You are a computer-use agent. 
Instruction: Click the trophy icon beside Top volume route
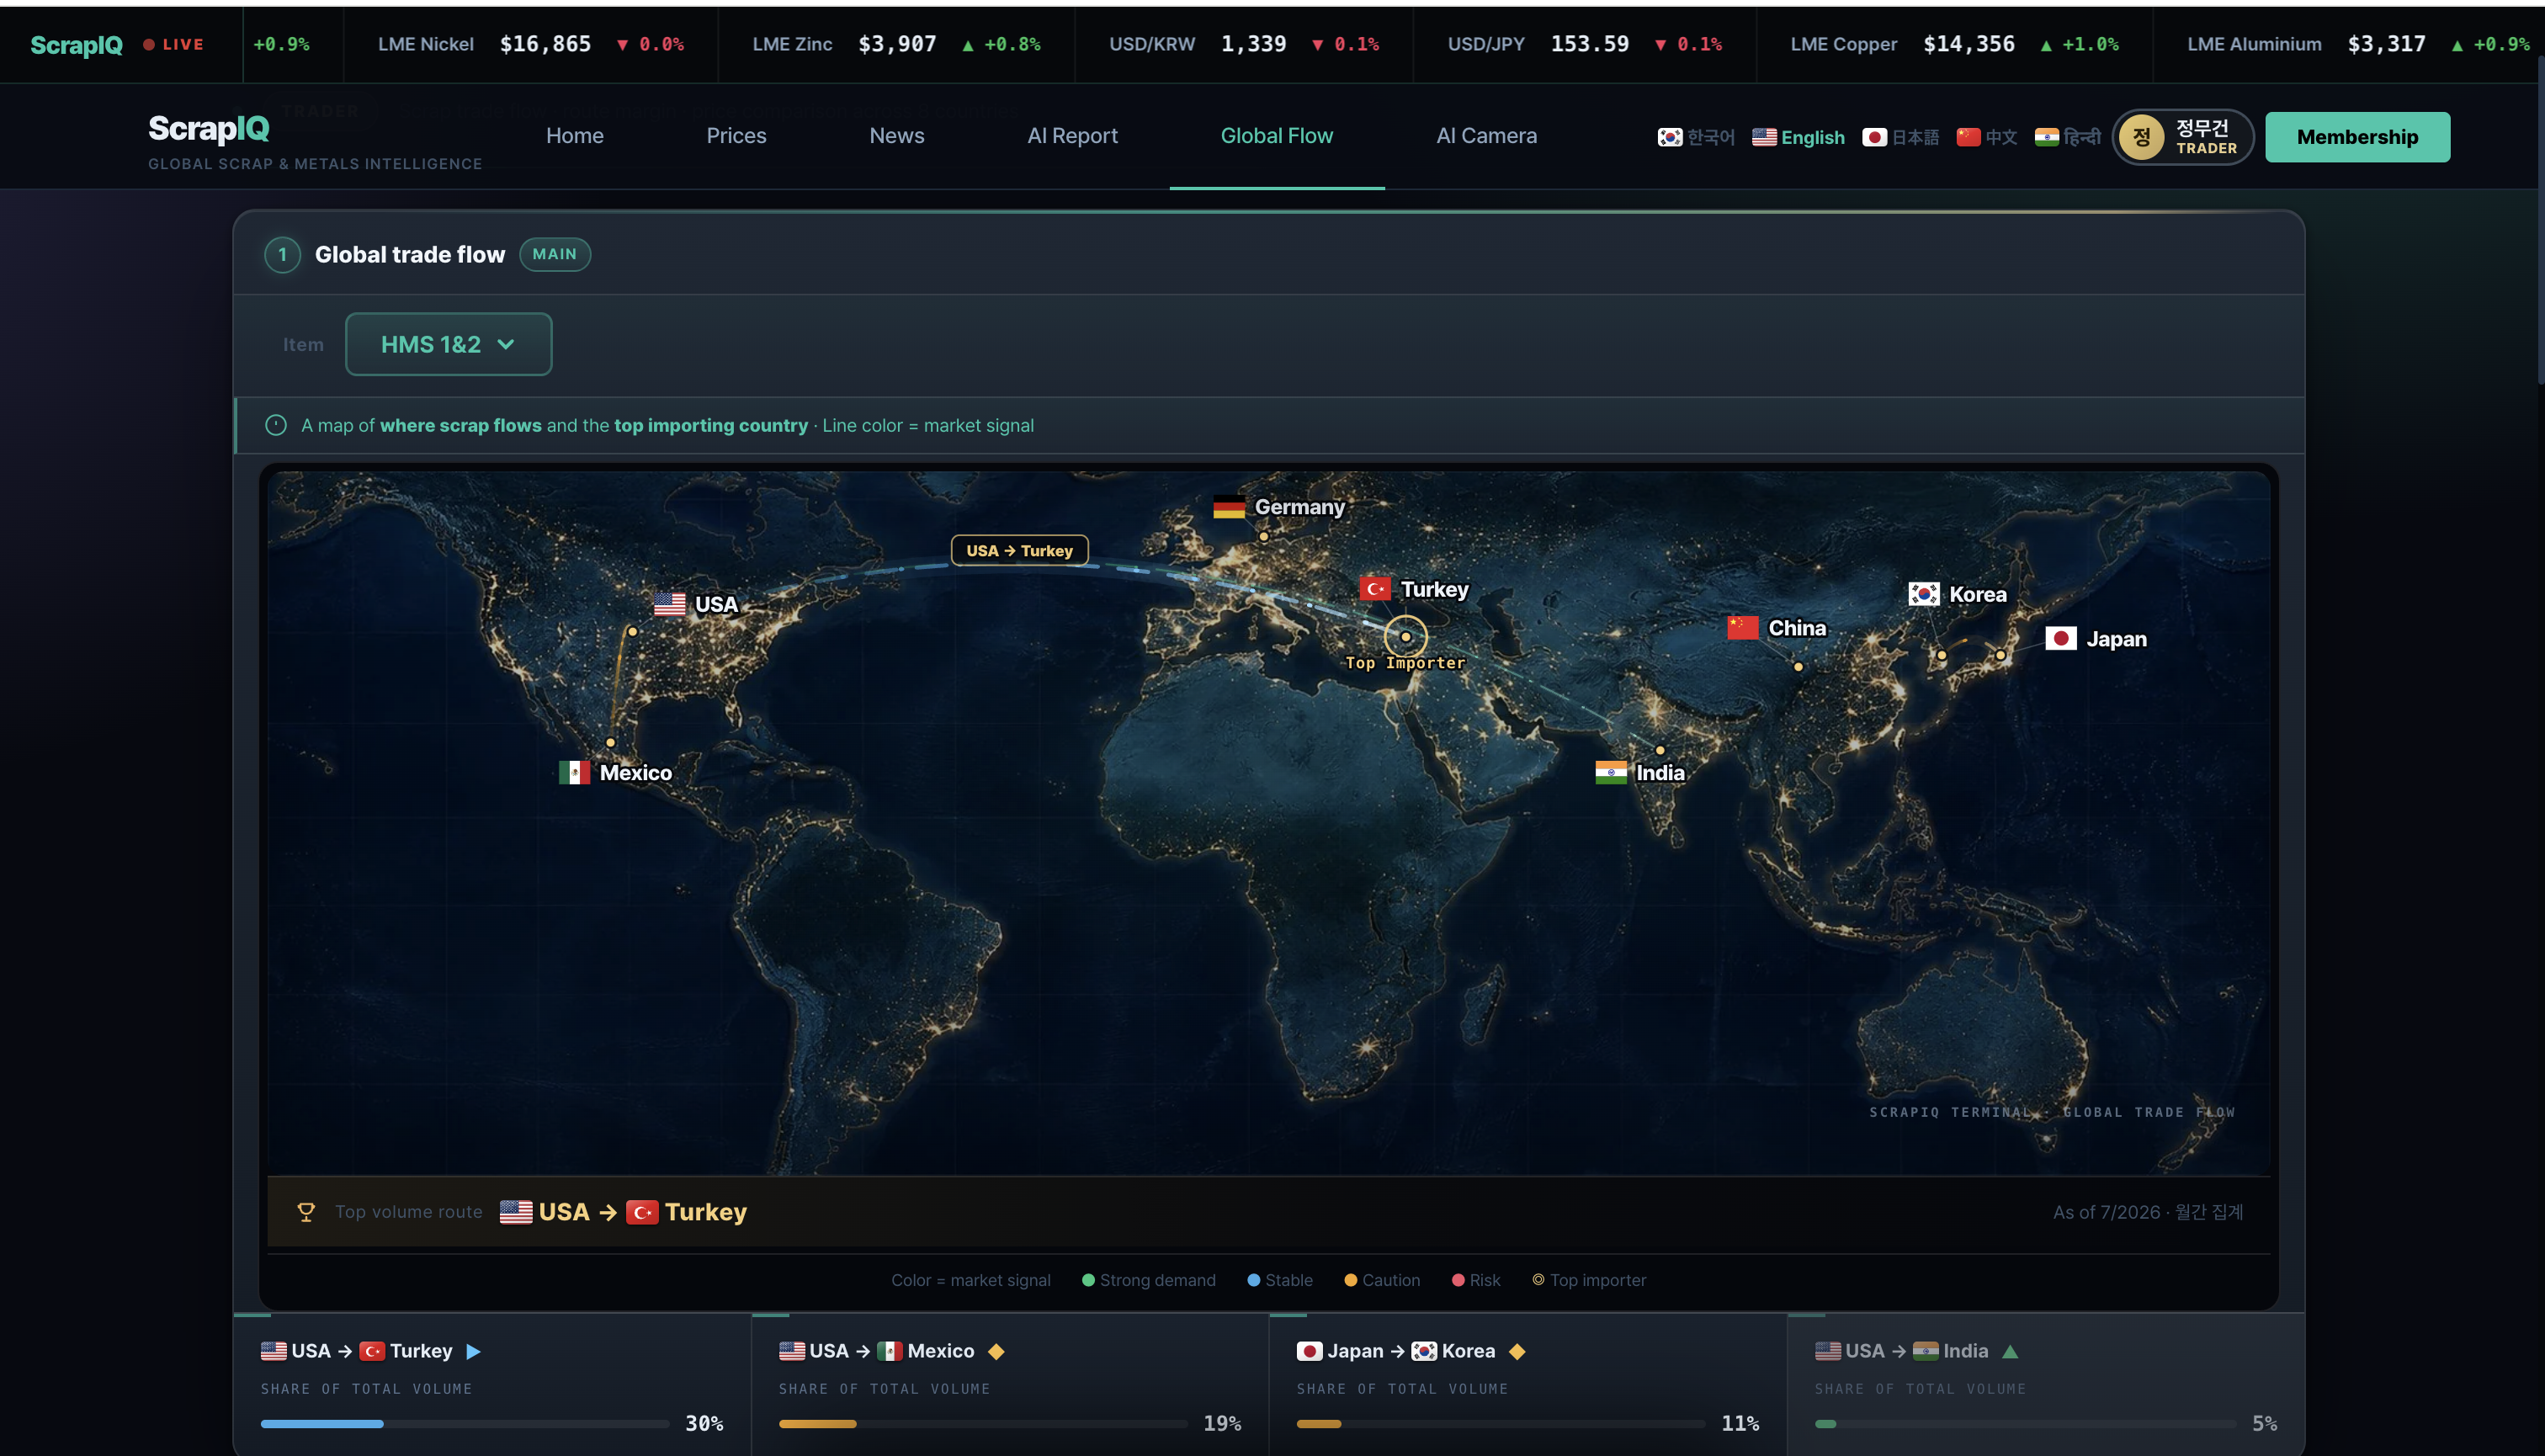[306, 1212]
